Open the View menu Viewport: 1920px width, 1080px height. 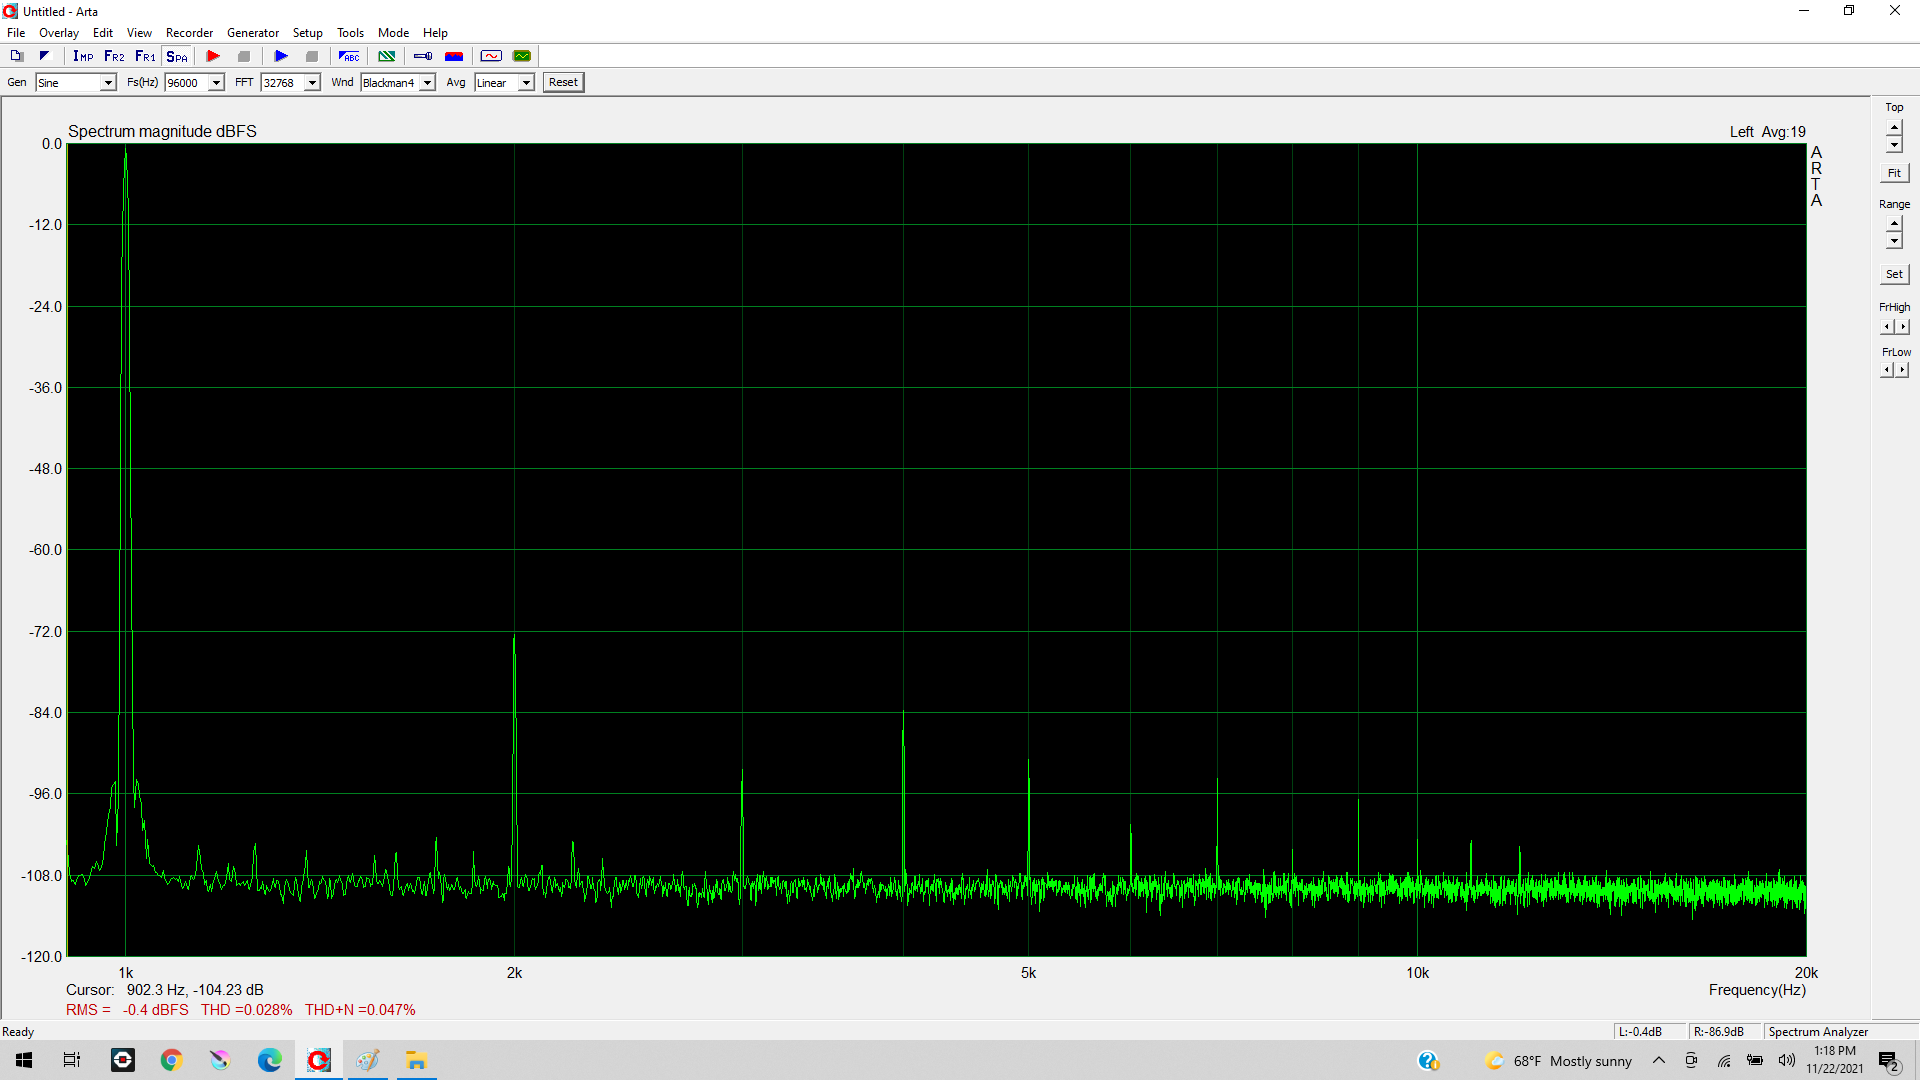(139, 33)
